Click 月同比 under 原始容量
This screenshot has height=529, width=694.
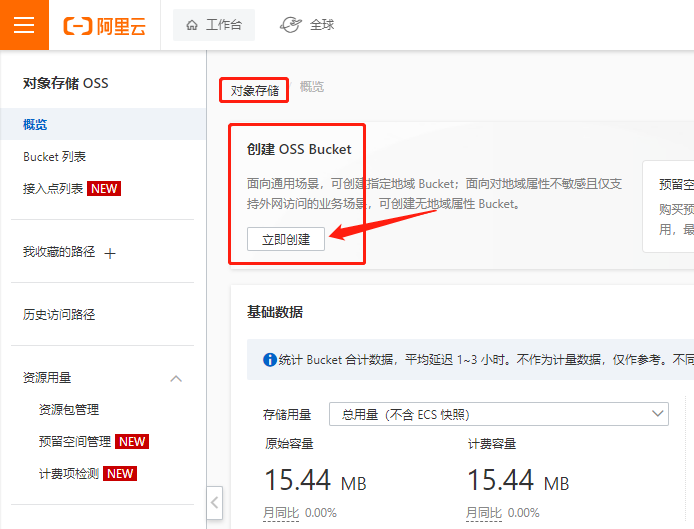[281, 513]
